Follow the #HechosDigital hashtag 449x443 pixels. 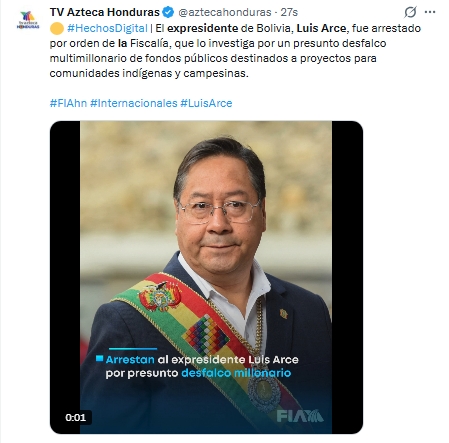(x=107, y=28)
